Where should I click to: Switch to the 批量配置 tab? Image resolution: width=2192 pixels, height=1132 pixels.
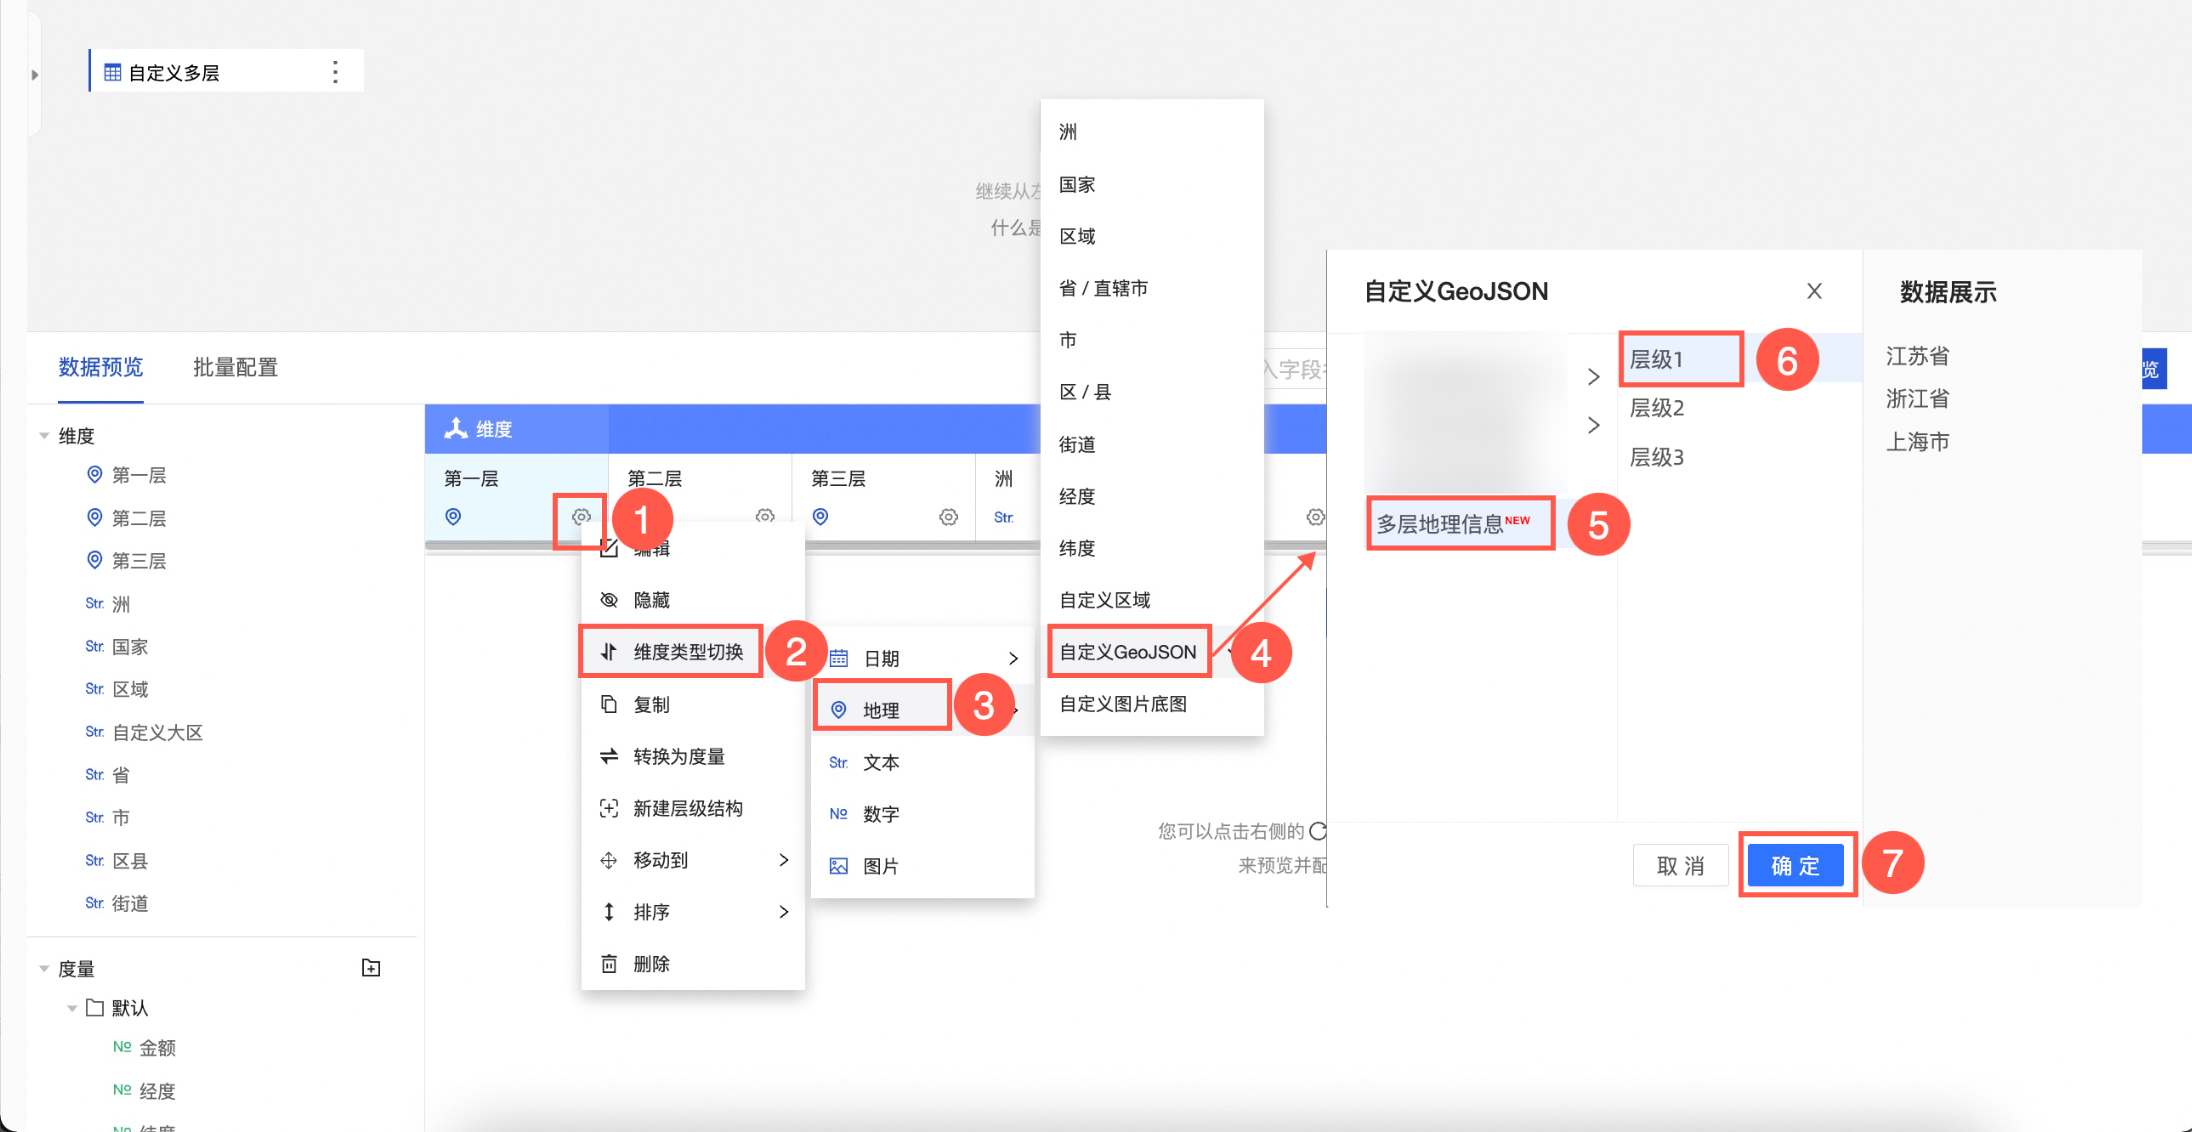[235, 367]
